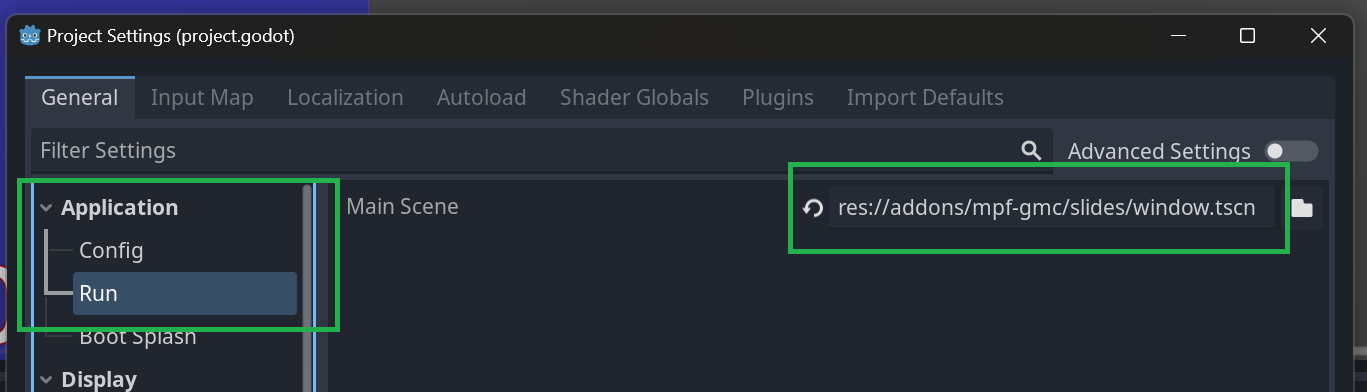Switch to the Input Map tab
This screenshot has width=1367, height=392.
pyautogui.click(x=202, y=97)
